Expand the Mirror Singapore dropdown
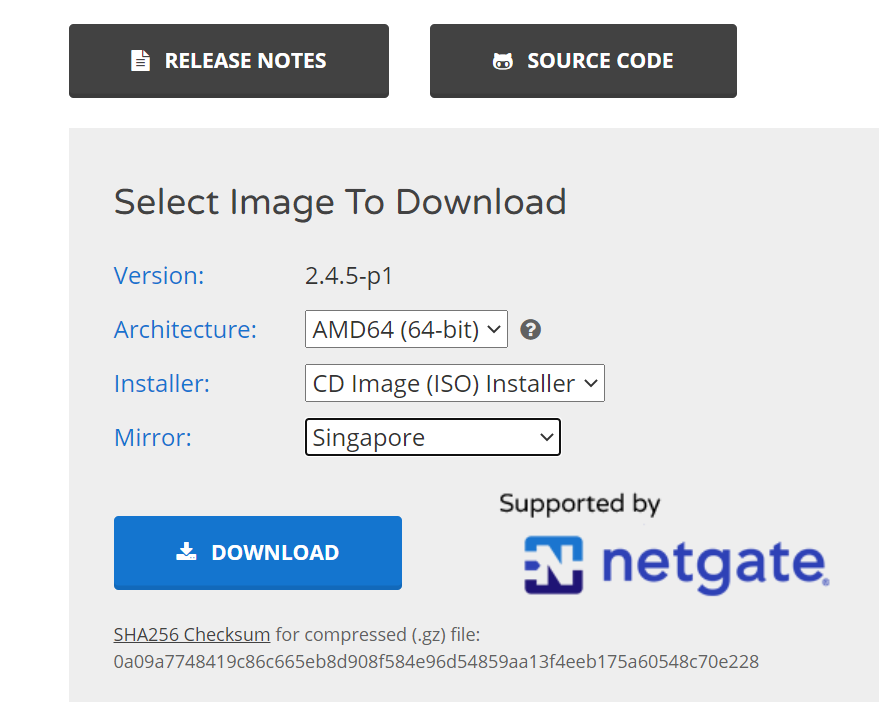The image size is (891, 702). [432, 437]
